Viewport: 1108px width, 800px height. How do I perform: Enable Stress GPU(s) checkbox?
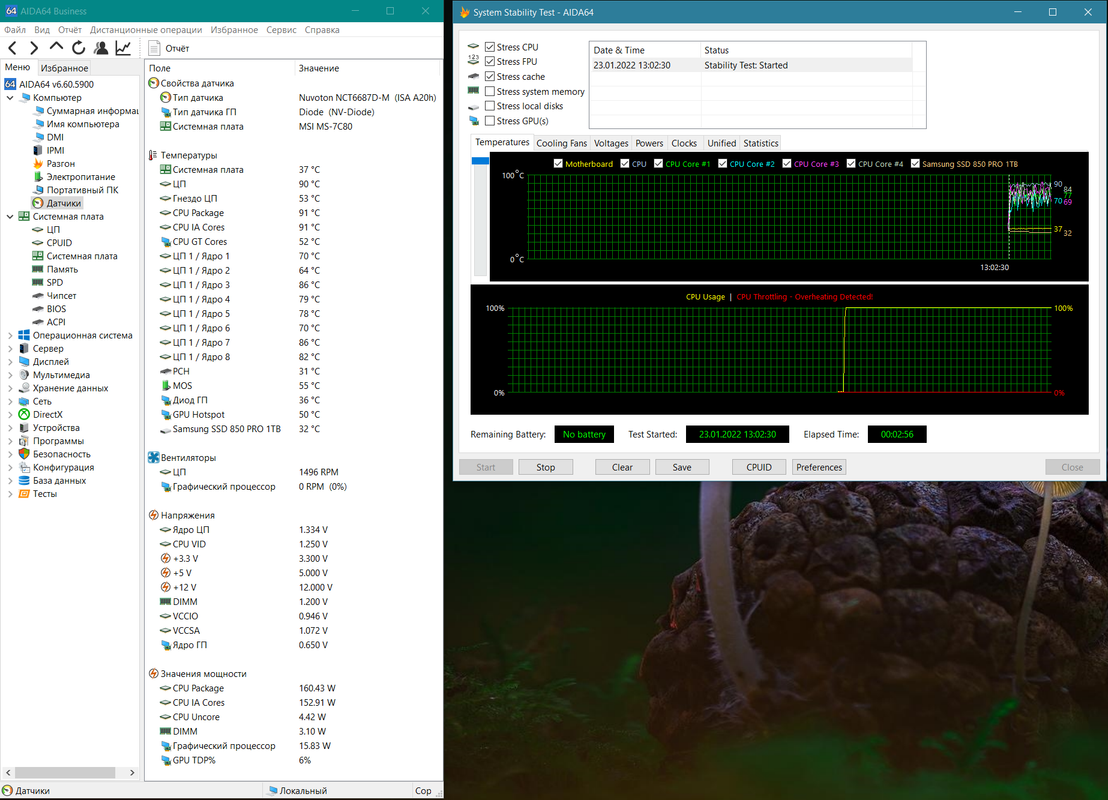pyautogui.click(x=490, y=121)
